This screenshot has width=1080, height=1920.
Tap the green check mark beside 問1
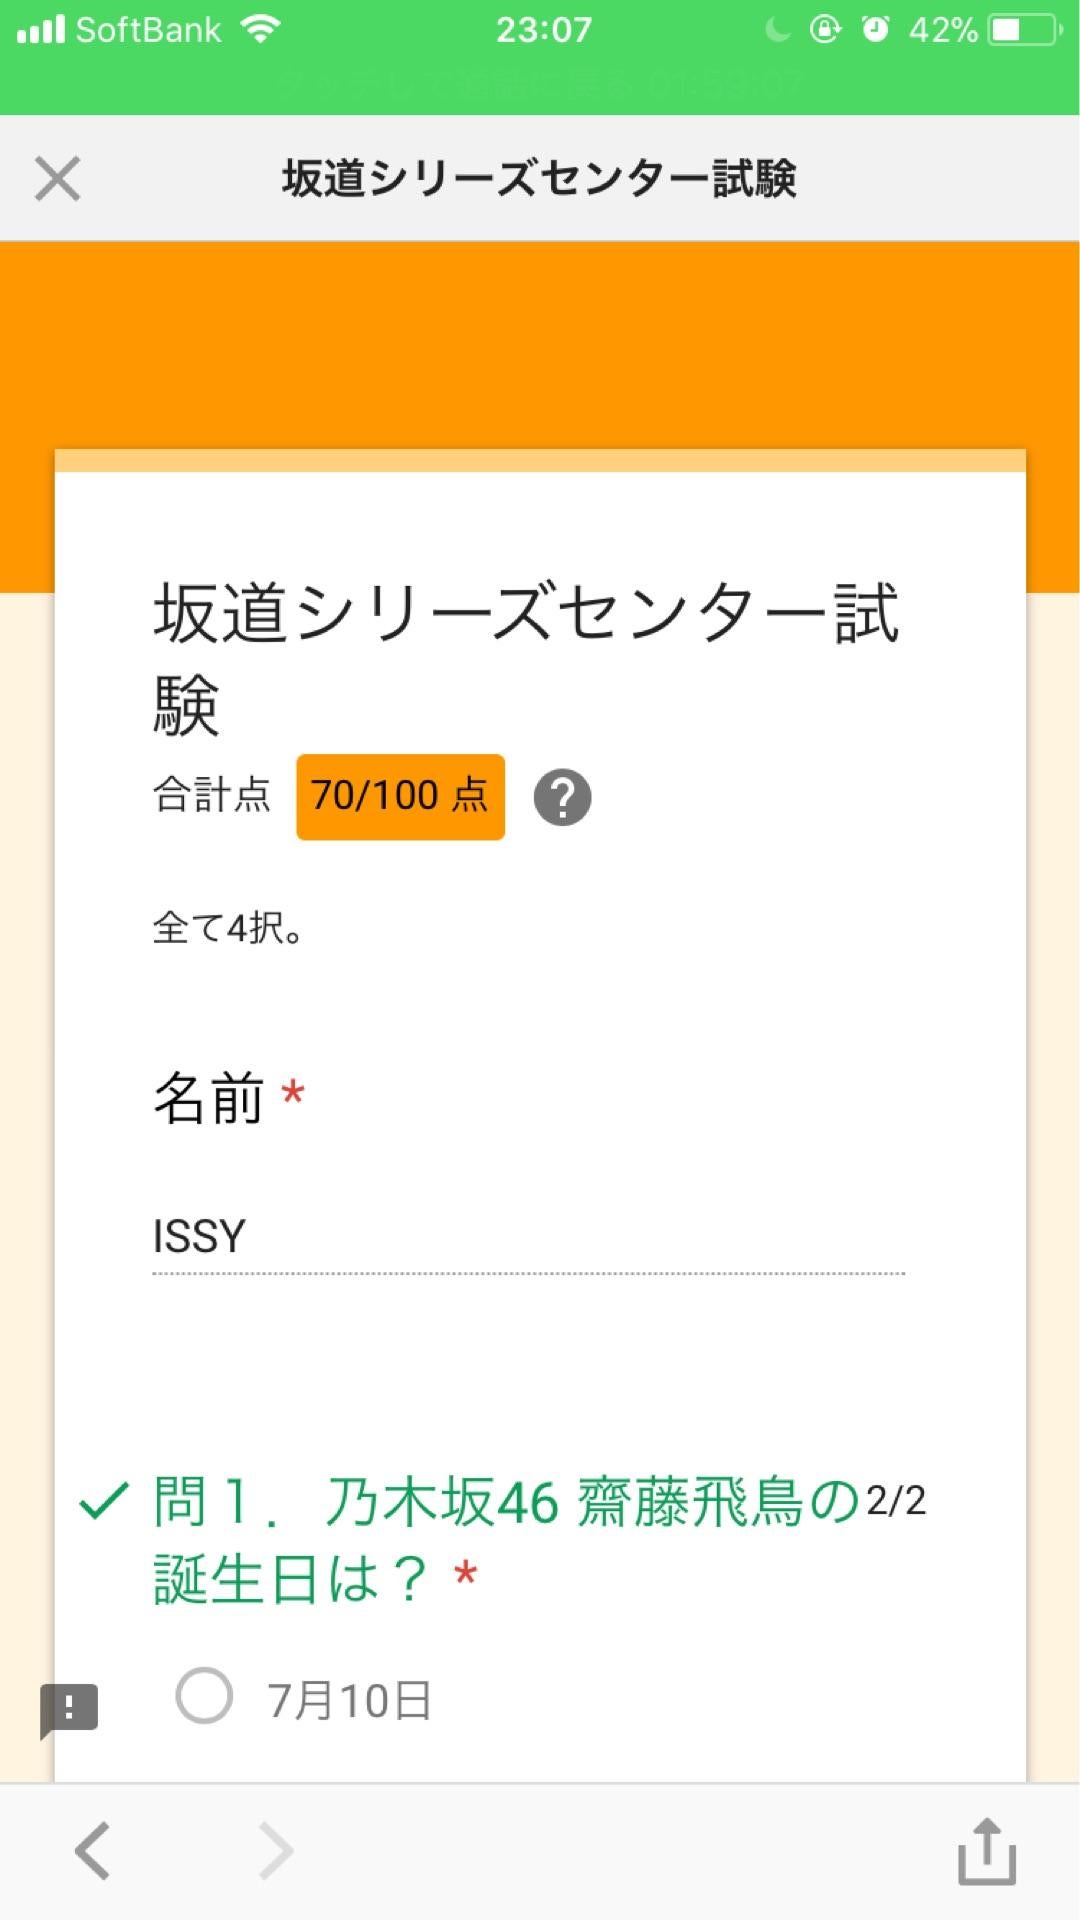coord(104,1500)
